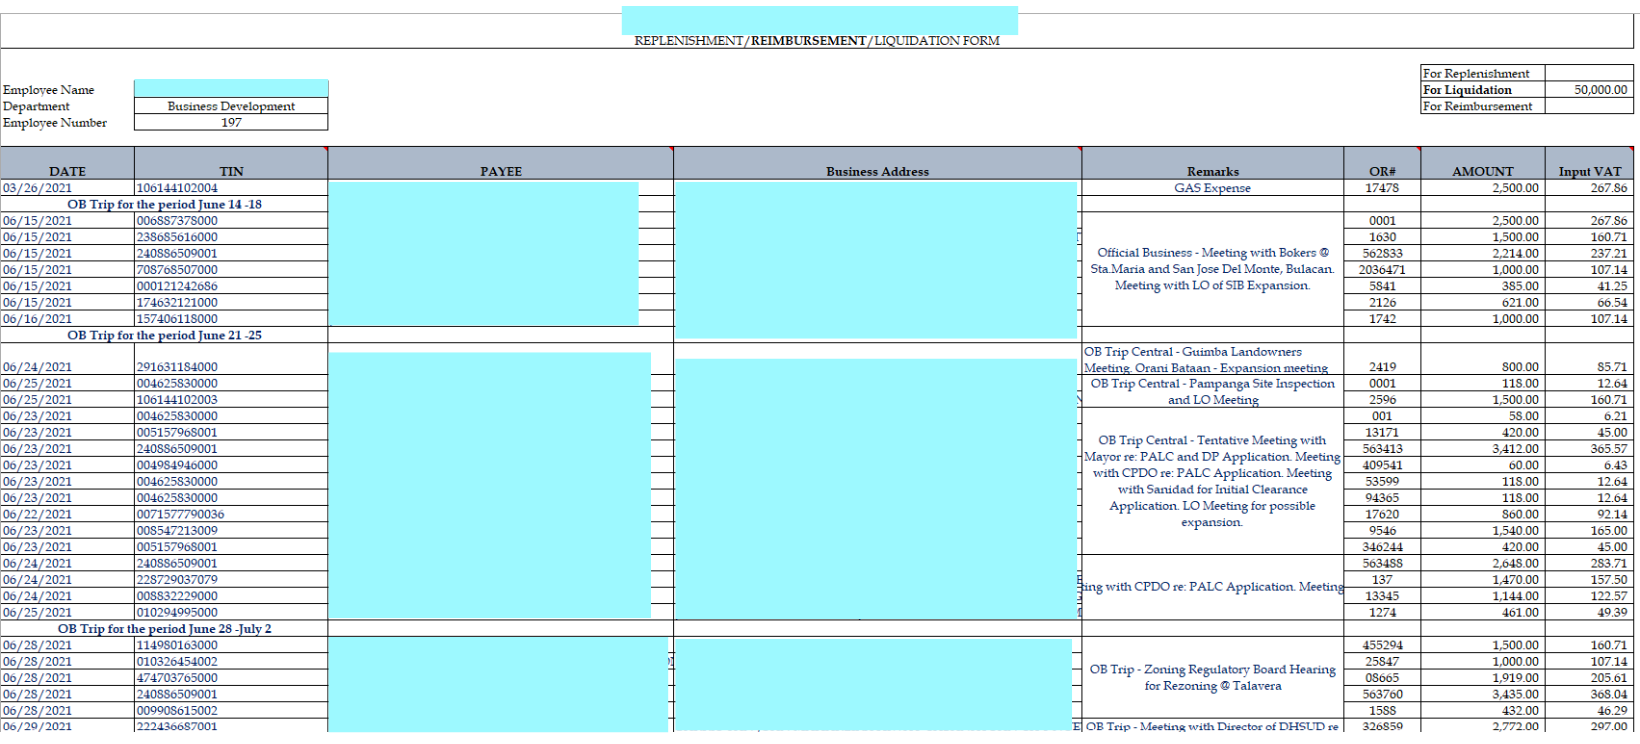The image size is (1640, 744).
Task: Select the 'For Replenishment' label cell
Action: (x=1483, y=73)
